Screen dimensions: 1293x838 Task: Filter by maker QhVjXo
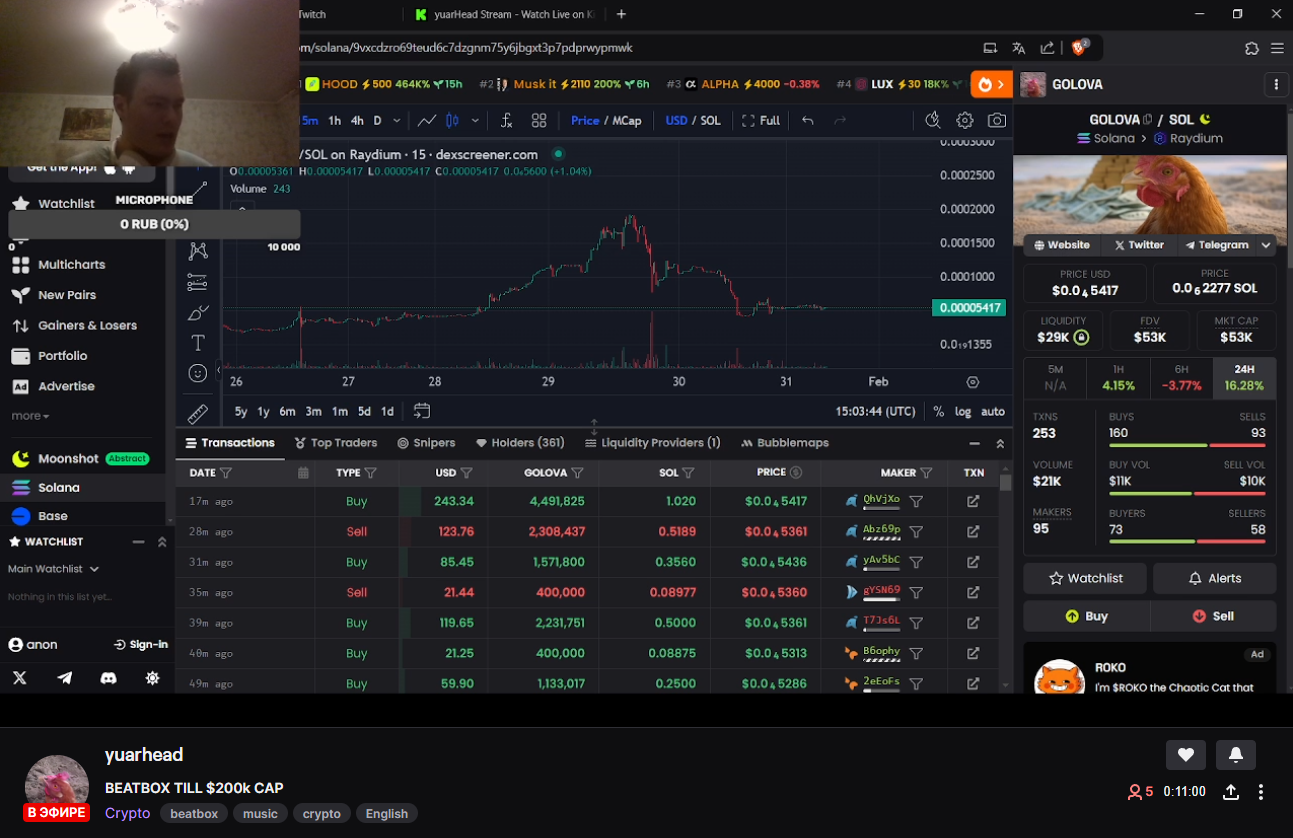click(x=916, y=502)
